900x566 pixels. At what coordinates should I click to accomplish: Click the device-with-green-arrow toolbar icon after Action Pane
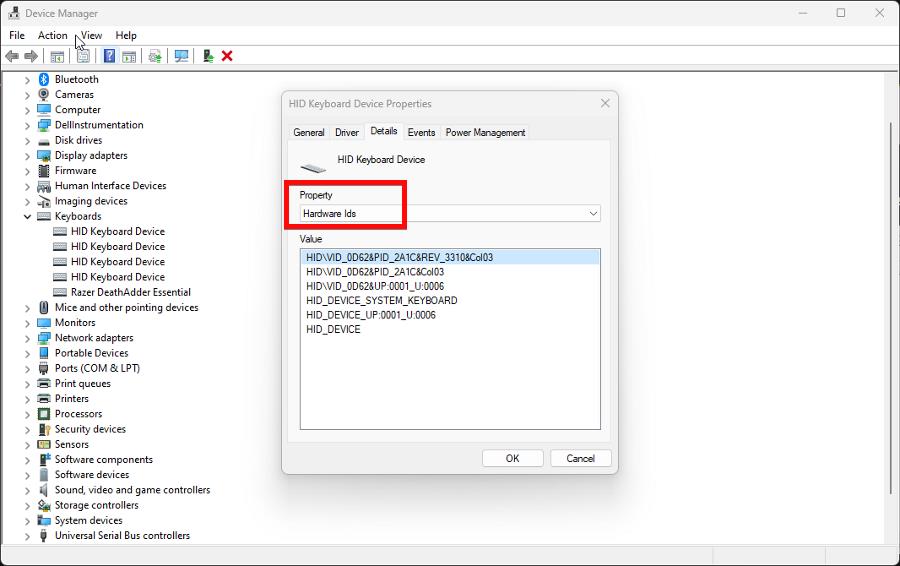pyautogui.click(x=154, y=56)
